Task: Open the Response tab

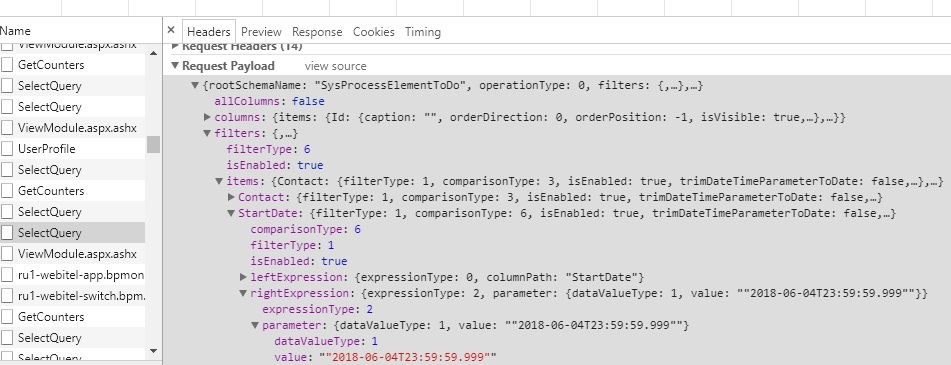Action: click(x=317, y=32)
